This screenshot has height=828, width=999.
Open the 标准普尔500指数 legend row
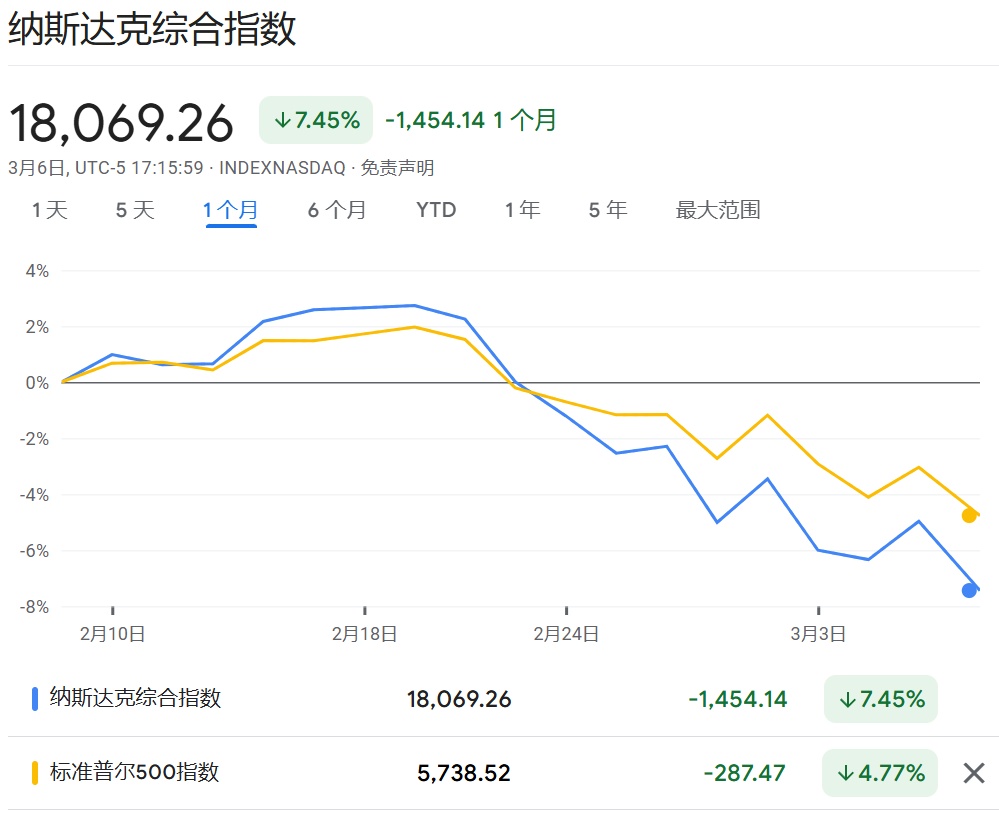click(x=134, y=772)
